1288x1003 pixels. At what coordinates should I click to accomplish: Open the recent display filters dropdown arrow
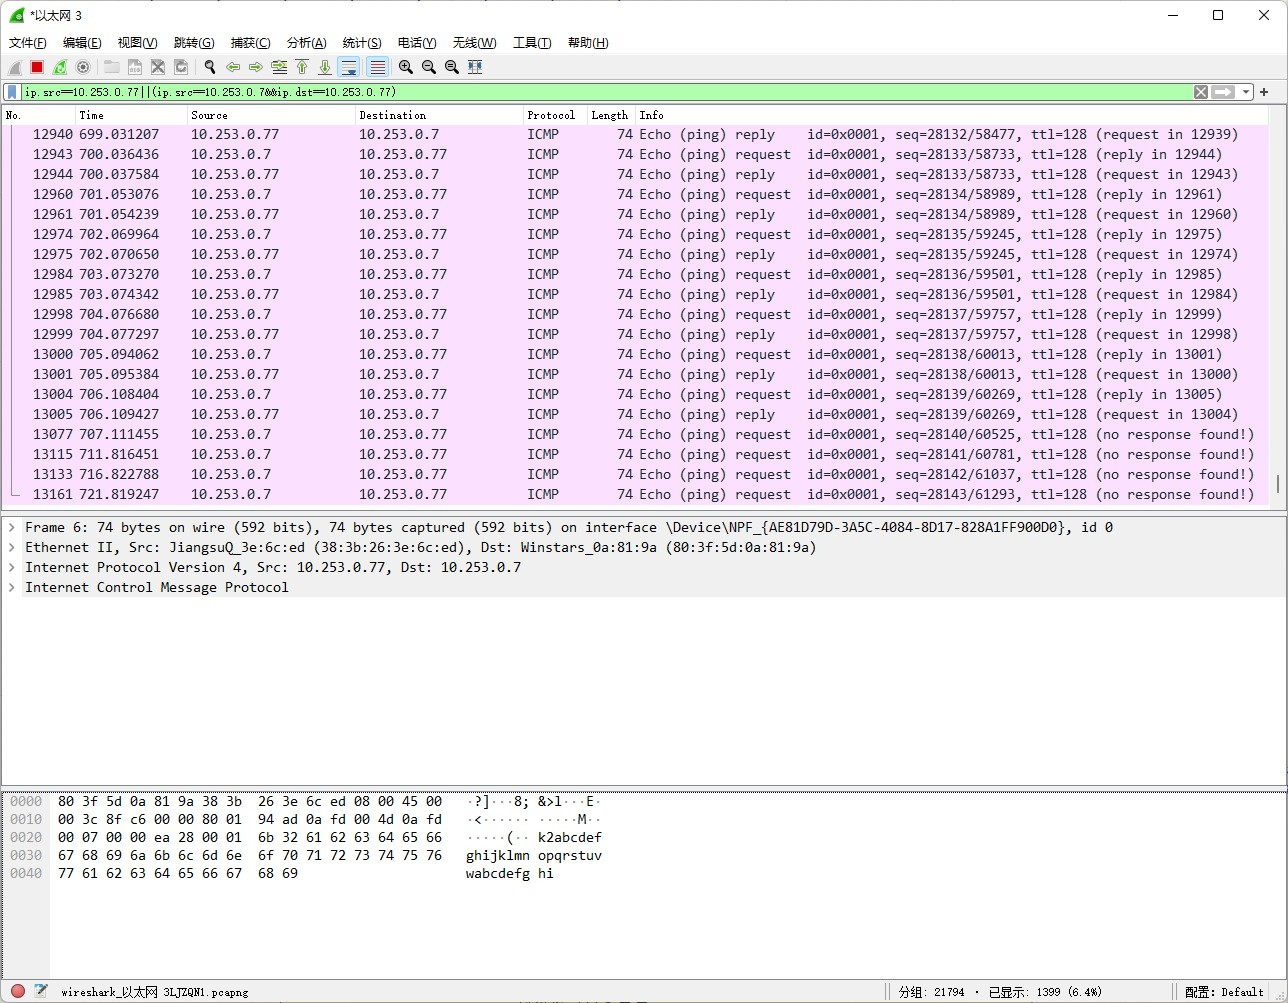point(1245,92)
